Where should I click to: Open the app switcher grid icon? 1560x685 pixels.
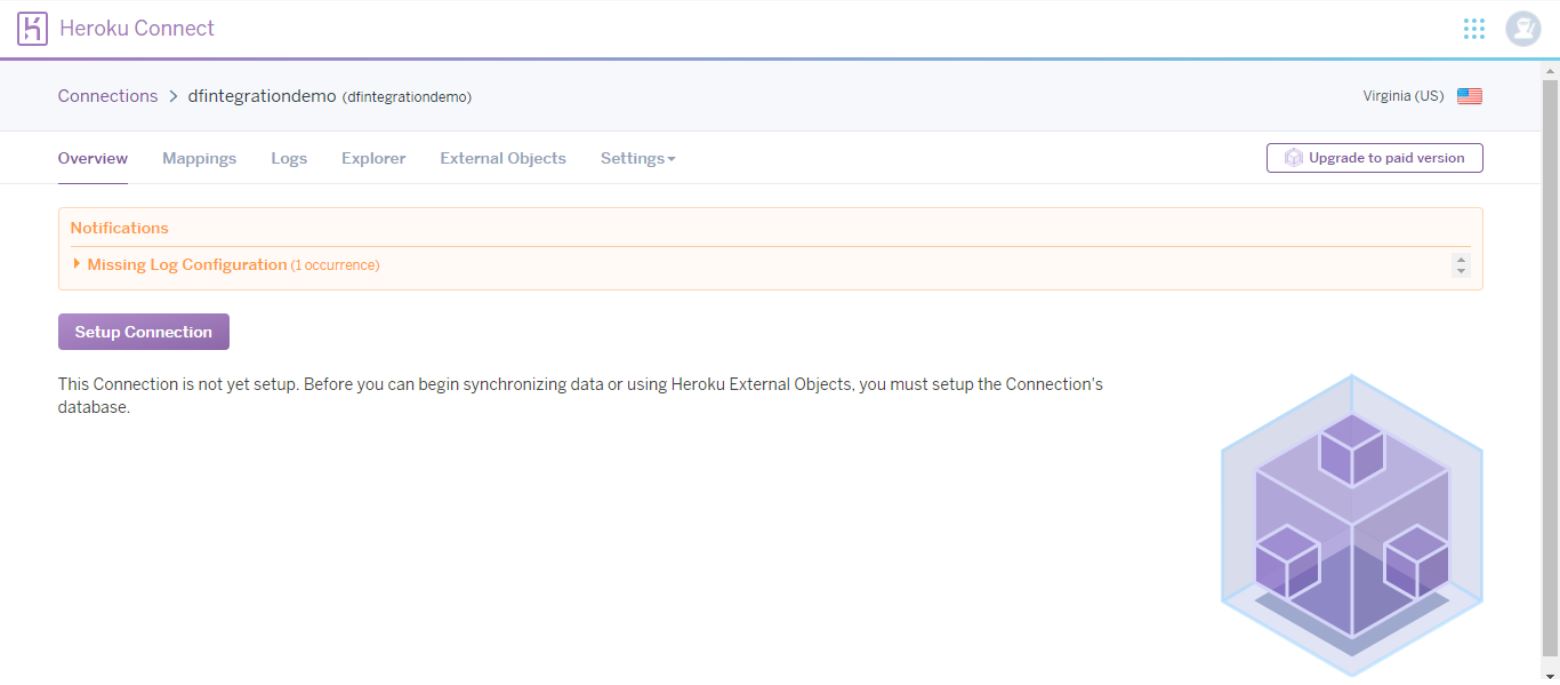(1473, 28)
